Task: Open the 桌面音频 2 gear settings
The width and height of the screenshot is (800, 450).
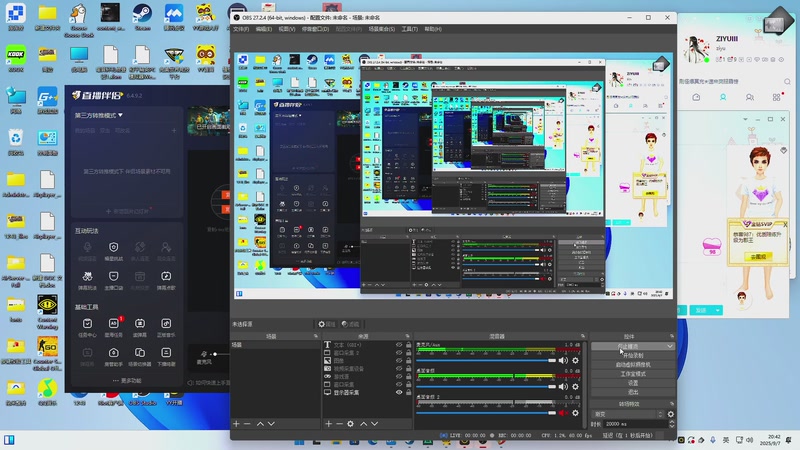Action: (576, 413)
